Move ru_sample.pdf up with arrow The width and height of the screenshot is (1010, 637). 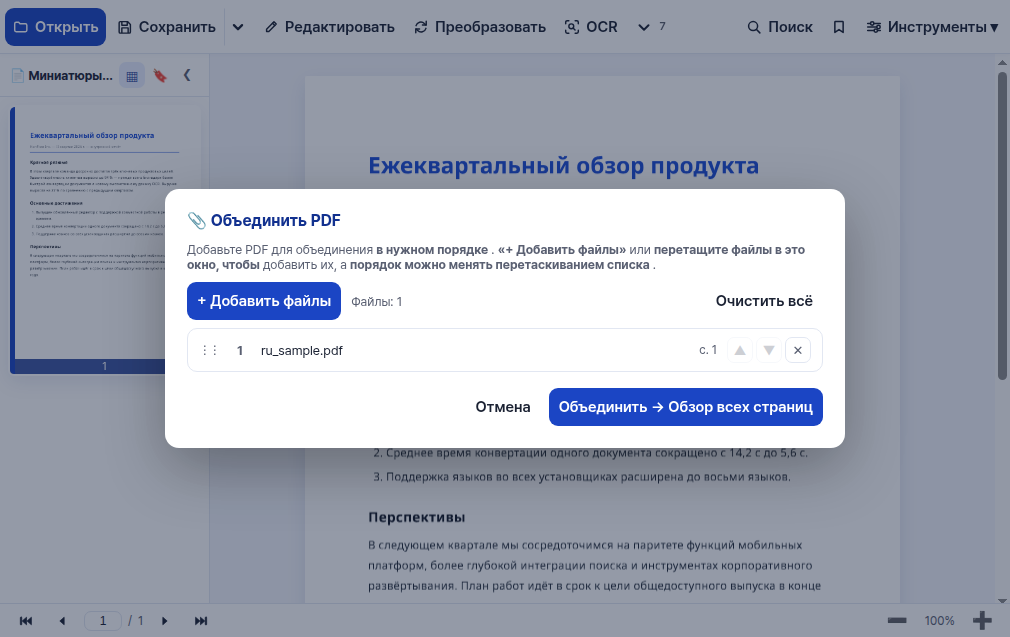[x=740, y=350]
